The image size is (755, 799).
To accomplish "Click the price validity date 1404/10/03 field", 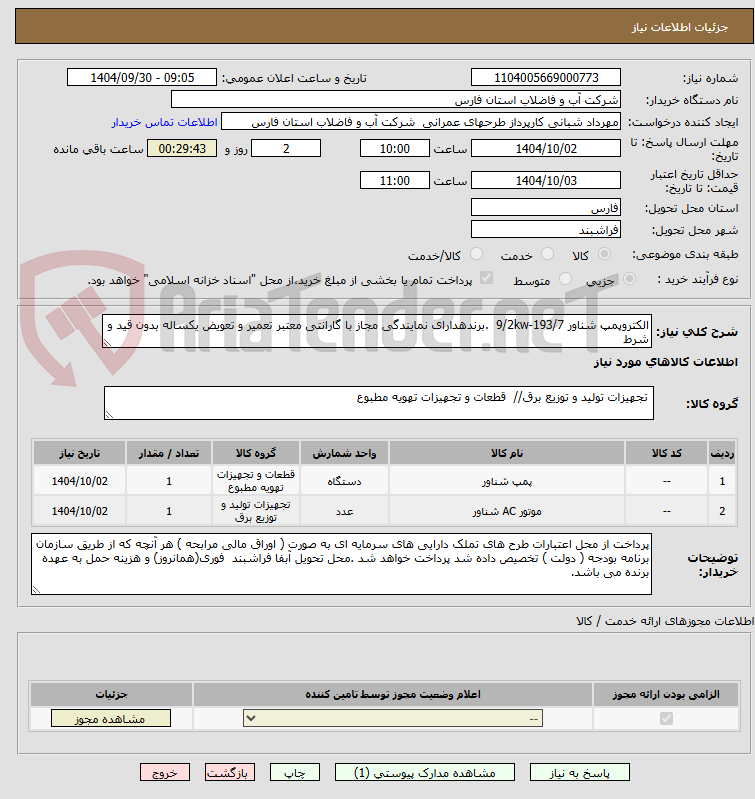I will (x=546, y=180).
